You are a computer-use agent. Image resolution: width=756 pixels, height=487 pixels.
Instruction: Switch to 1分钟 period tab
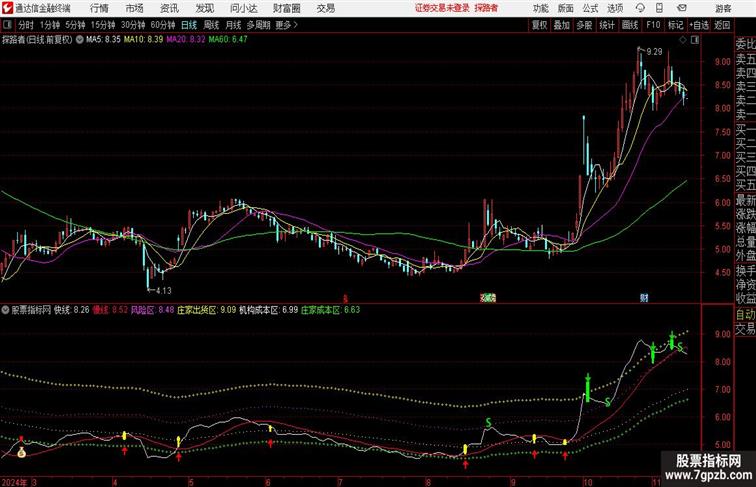point(50,25)
